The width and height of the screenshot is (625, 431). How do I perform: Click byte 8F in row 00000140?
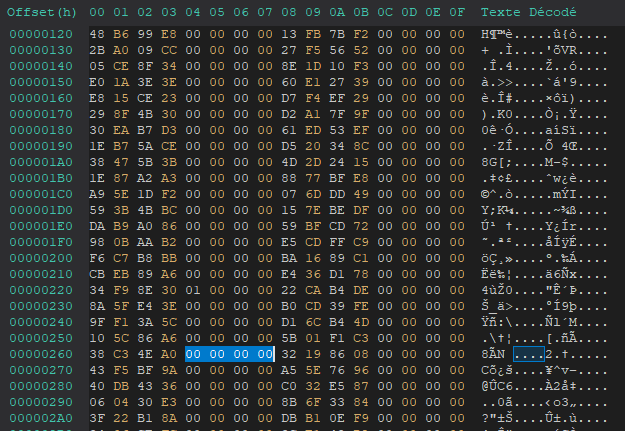145,66
